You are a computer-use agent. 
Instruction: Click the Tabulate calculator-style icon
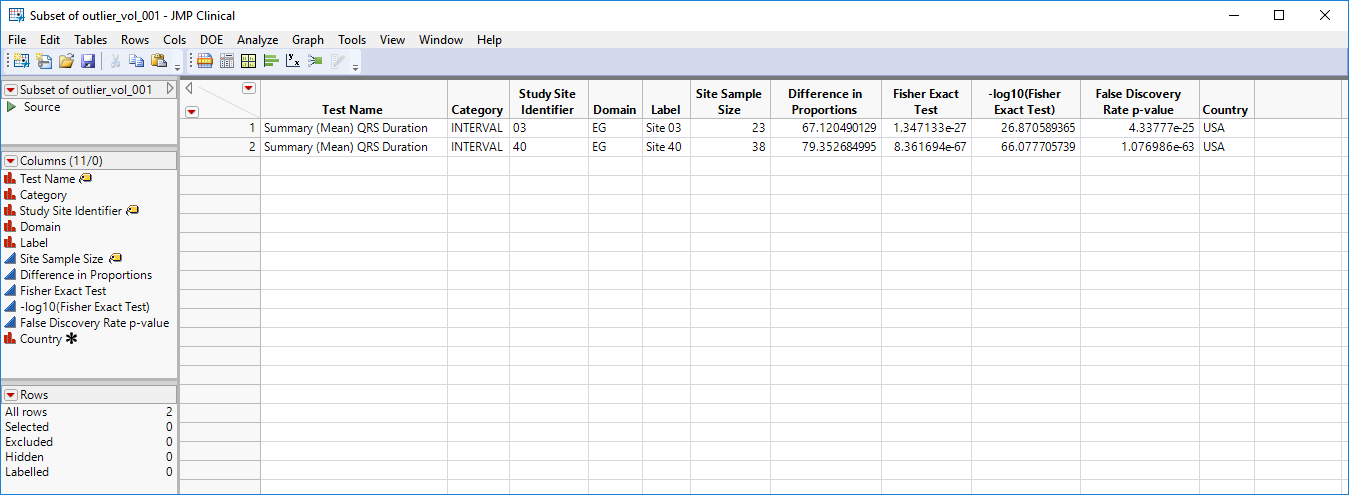[227, 61]
